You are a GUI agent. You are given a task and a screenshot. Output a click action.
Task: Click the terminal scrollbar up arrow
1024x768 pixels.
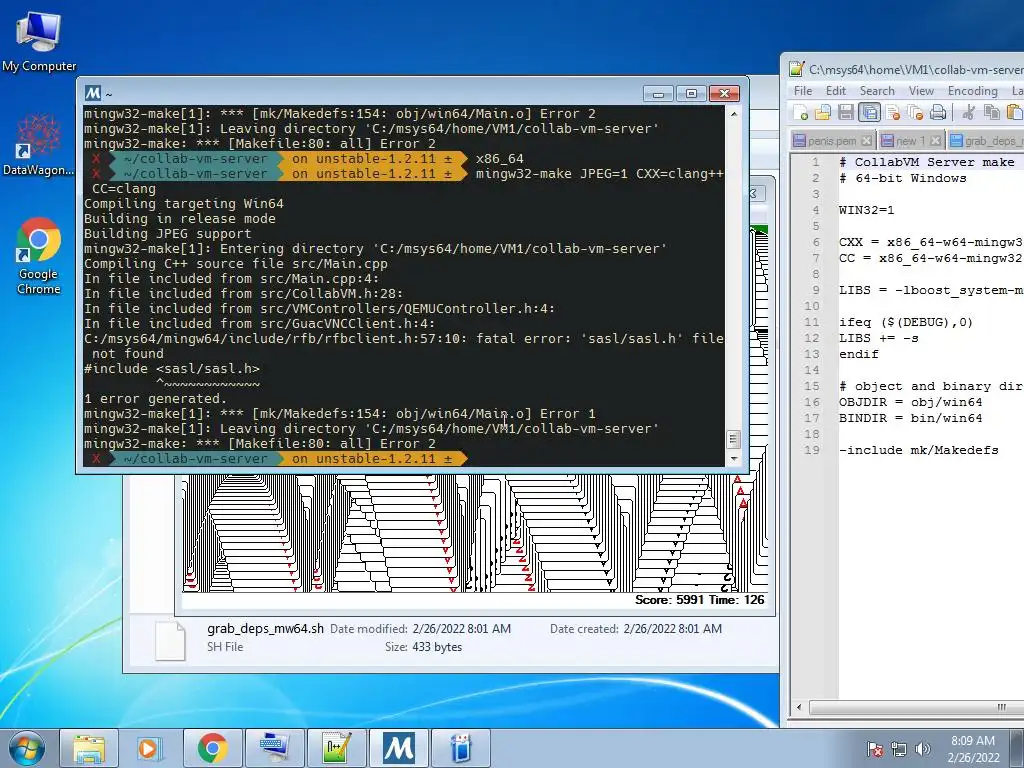coord(733,114)
